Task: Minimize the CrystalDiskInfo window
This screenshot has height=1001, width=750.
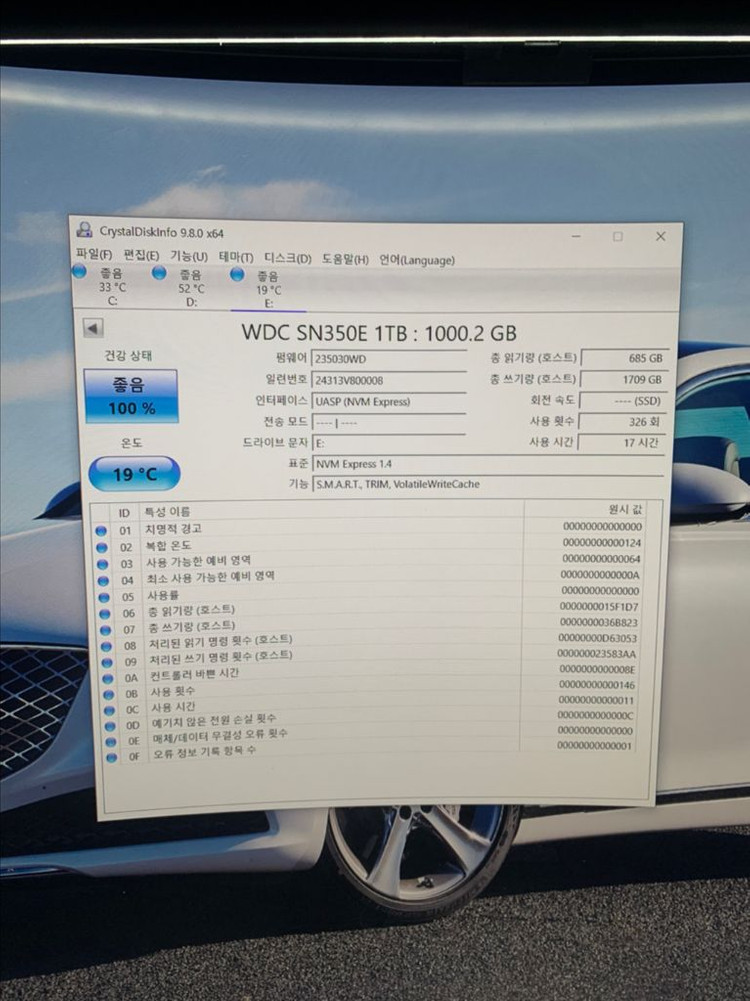Action: (576, 236)
